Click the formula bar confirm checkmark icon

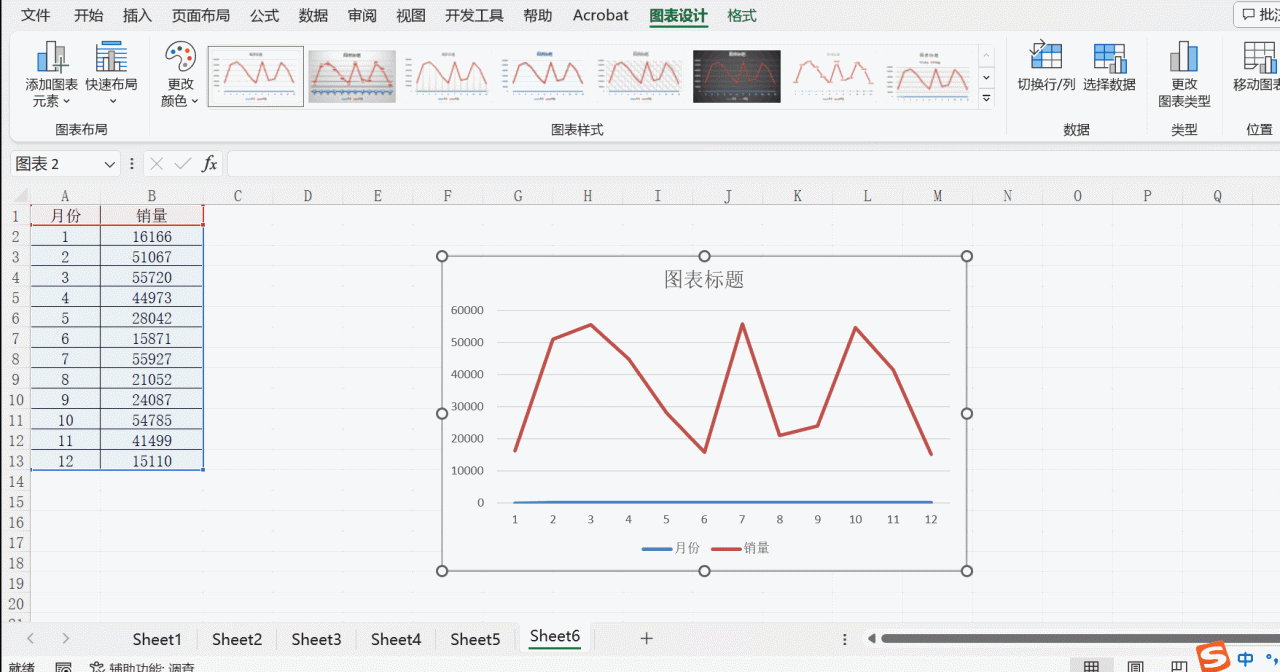[x=182, y=164]
